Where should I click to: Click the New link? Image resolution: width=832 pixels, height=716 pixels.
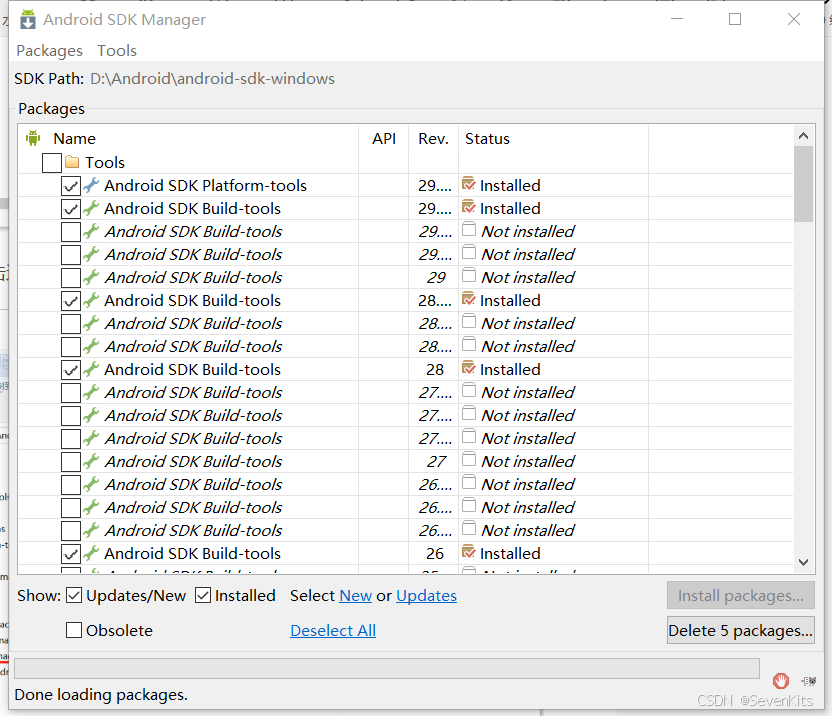coord(356,596)
